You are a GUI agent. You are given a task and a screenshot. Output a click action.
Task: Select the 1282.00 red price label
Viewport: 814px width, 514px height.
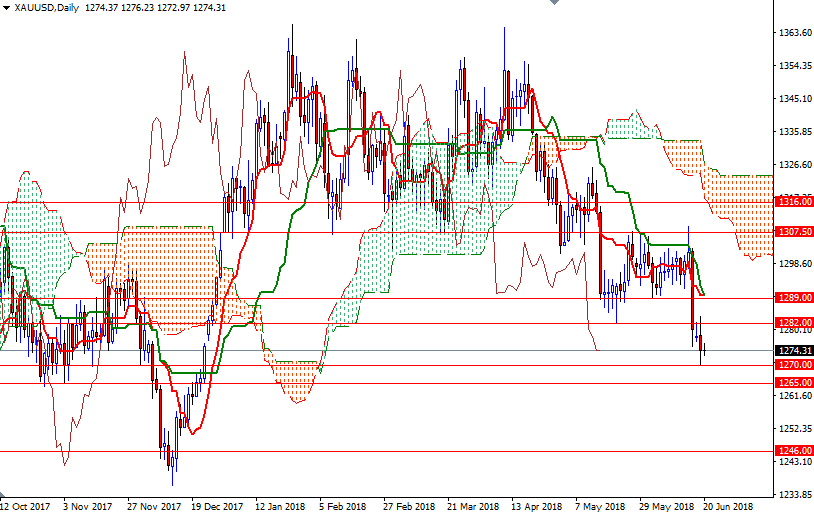coord(792,323)
